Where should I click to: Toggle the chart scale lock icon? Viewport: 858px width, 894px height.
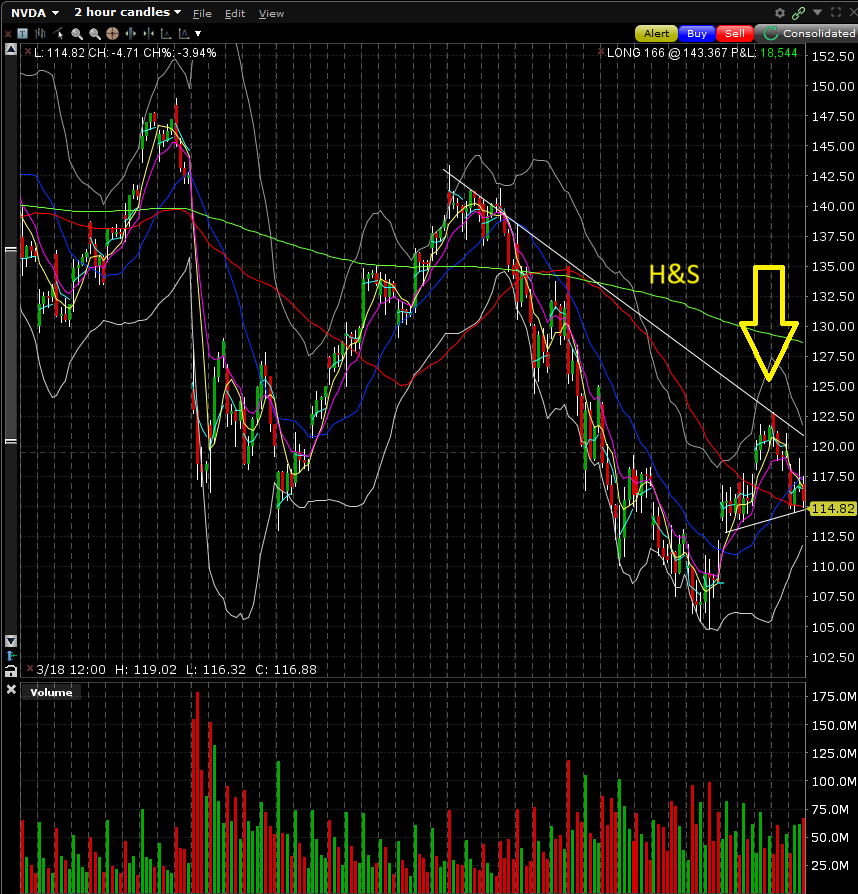point(11,670)
